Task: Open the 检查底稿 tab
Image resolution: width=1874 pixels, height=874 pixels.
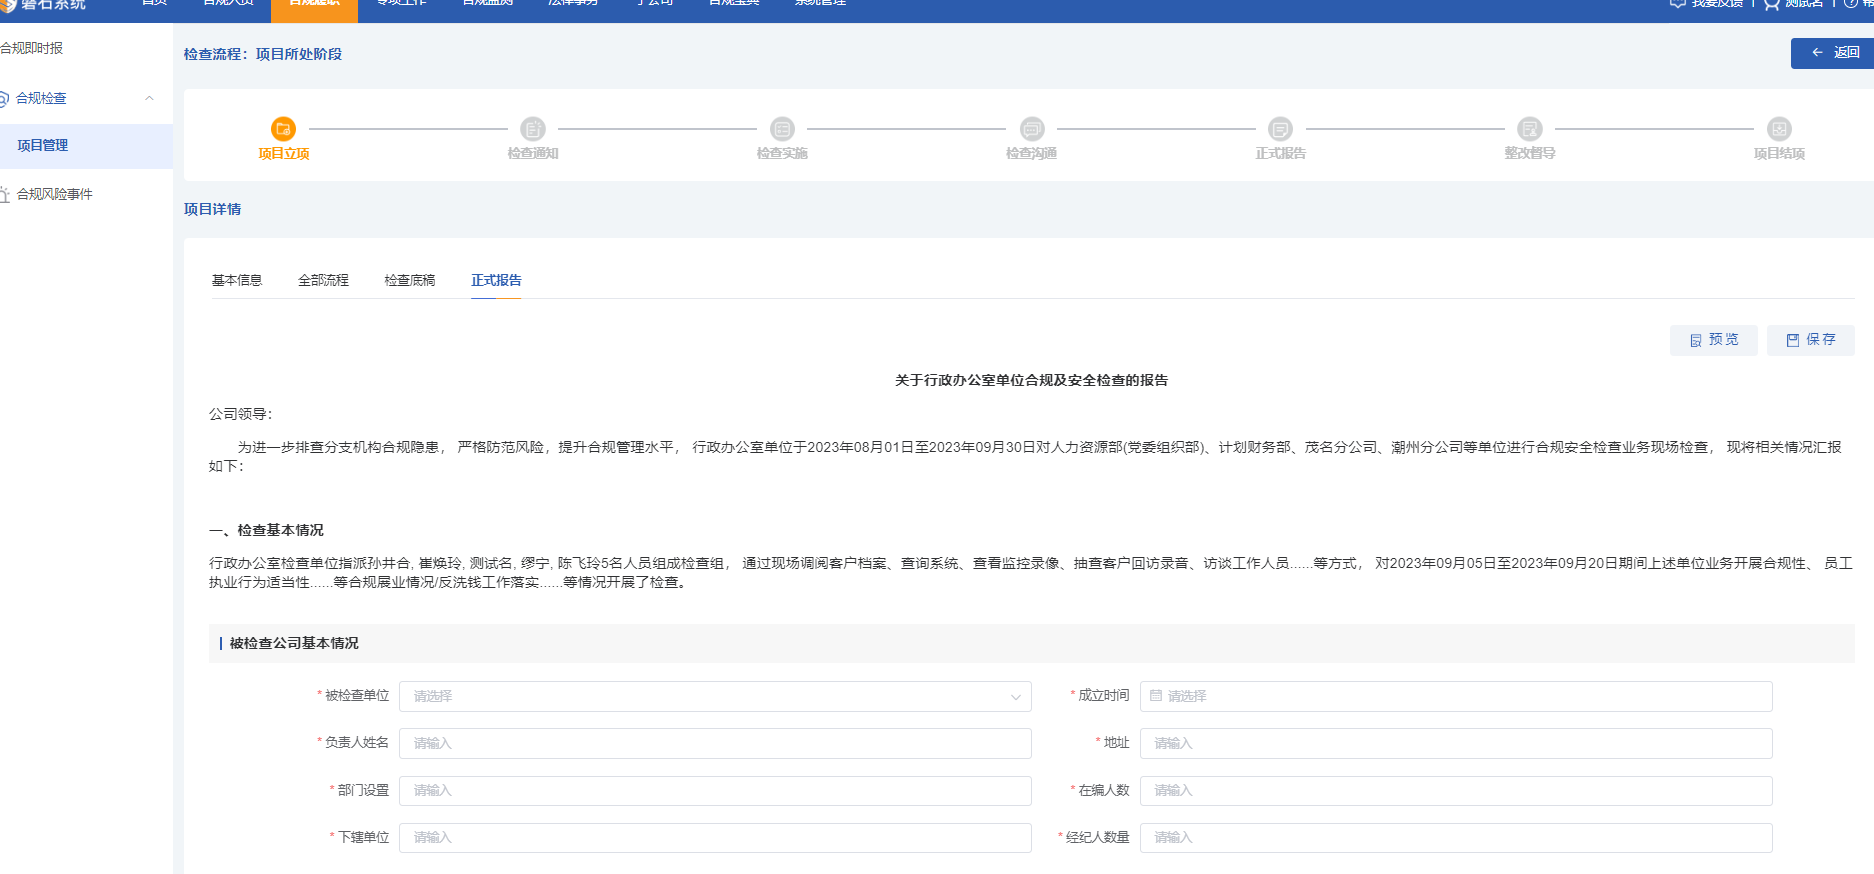Action: click(x=410, y=280)
